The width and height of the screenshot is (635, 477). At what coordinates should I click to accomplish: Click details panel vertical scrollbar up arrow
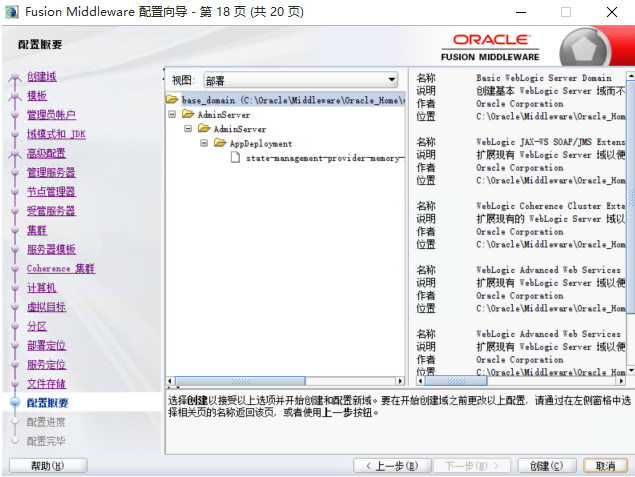(631, 76)
